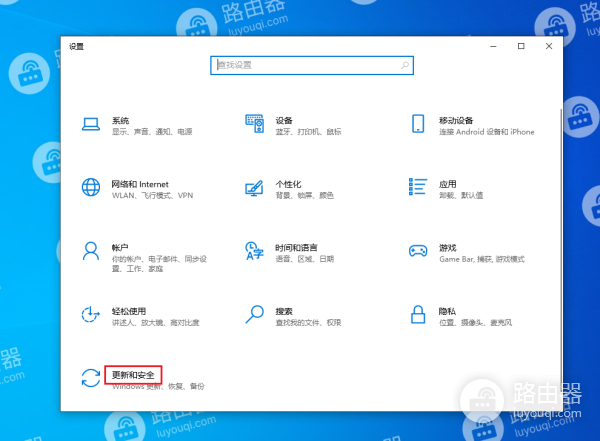Focus the 查找设置 search field
The width and height of the screenshot is (600, 441).
(312, 65)
